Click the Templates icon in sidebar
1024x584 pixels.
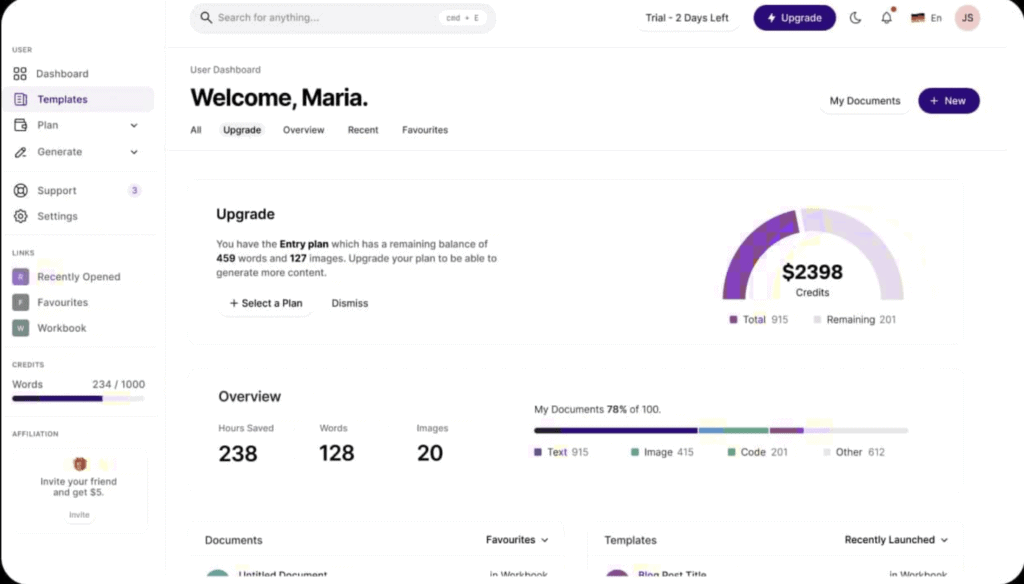[21, 100]
